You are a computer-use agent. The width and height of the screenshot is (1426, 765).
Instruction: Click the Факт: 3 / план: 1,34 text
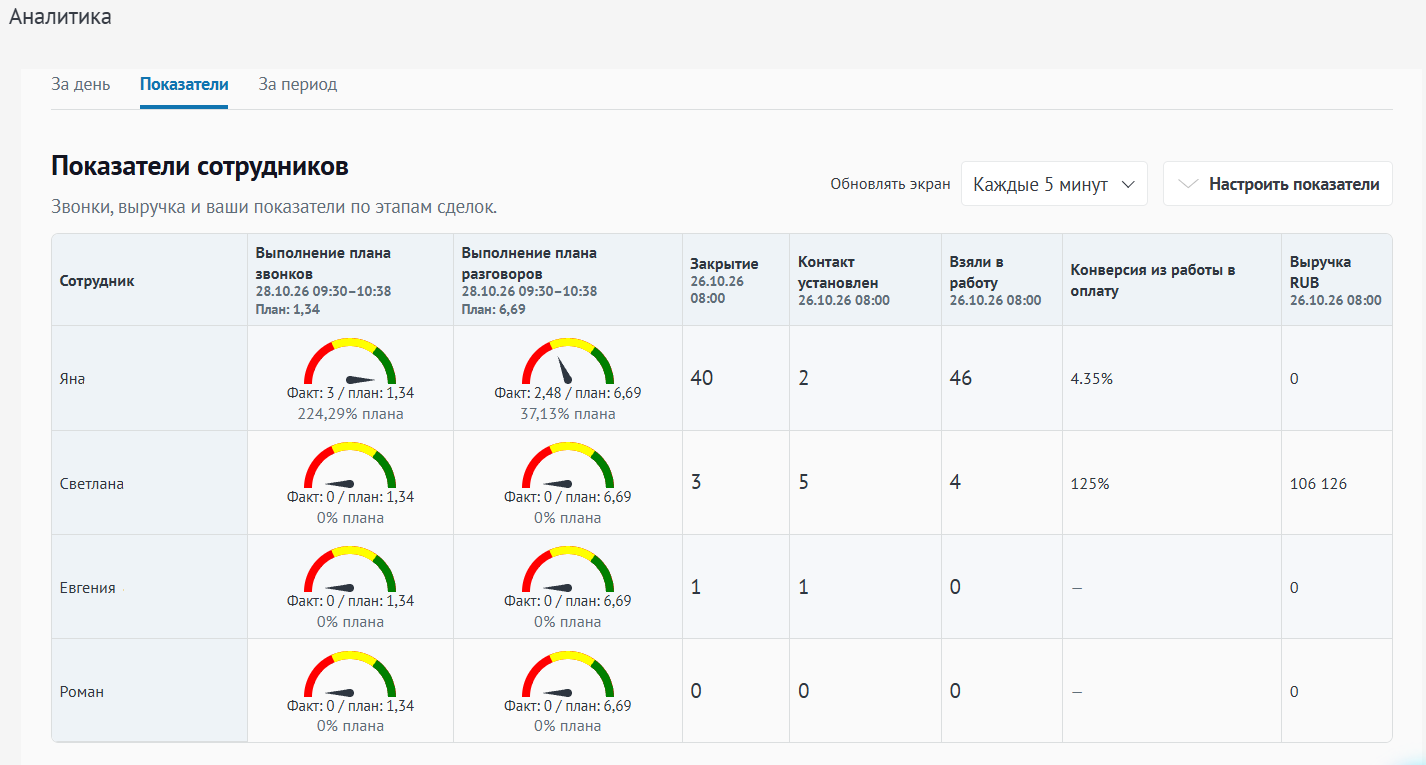click(350, 393)
